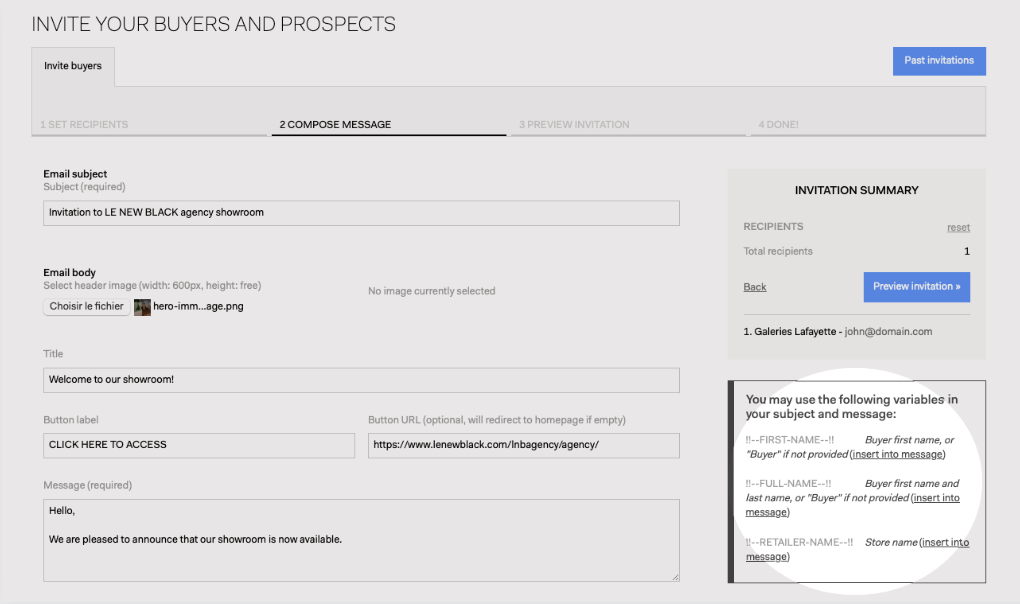The image size is (1020, 604).
Task: Click inside the Message text area
Action: [361, 540]
